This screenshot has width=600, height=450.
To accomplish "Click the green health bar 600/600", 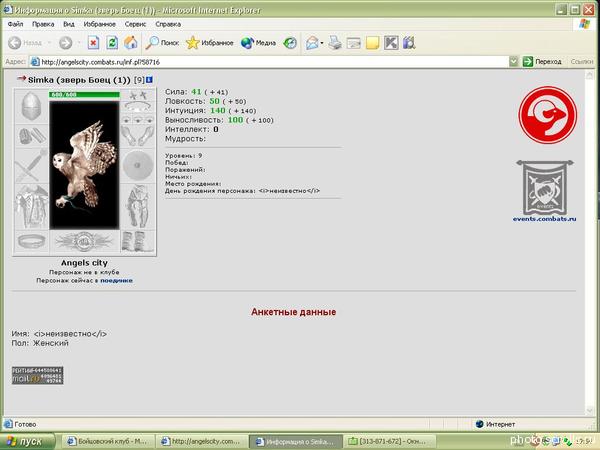I will pyautogui.click(x=84, y=95).
